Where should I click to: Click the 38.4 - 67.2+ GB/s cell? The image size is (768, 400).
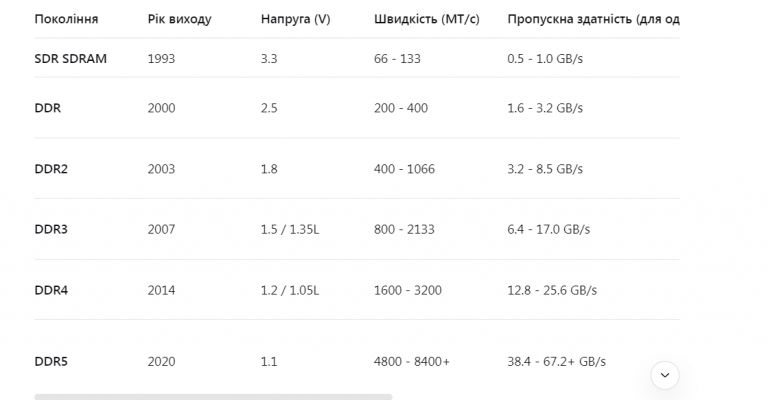pos(556,361)
